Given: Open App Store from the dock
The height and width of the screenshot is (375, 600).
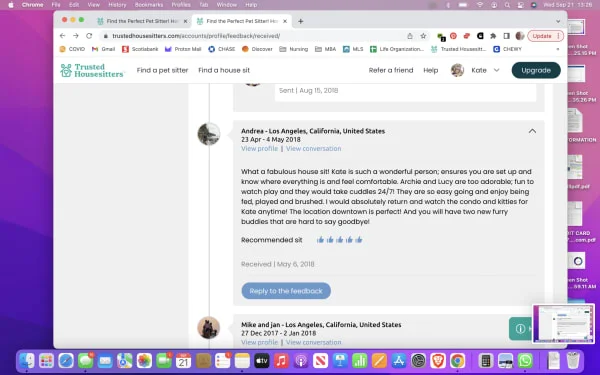Looking at the screenshot, I should coord(399,360).
